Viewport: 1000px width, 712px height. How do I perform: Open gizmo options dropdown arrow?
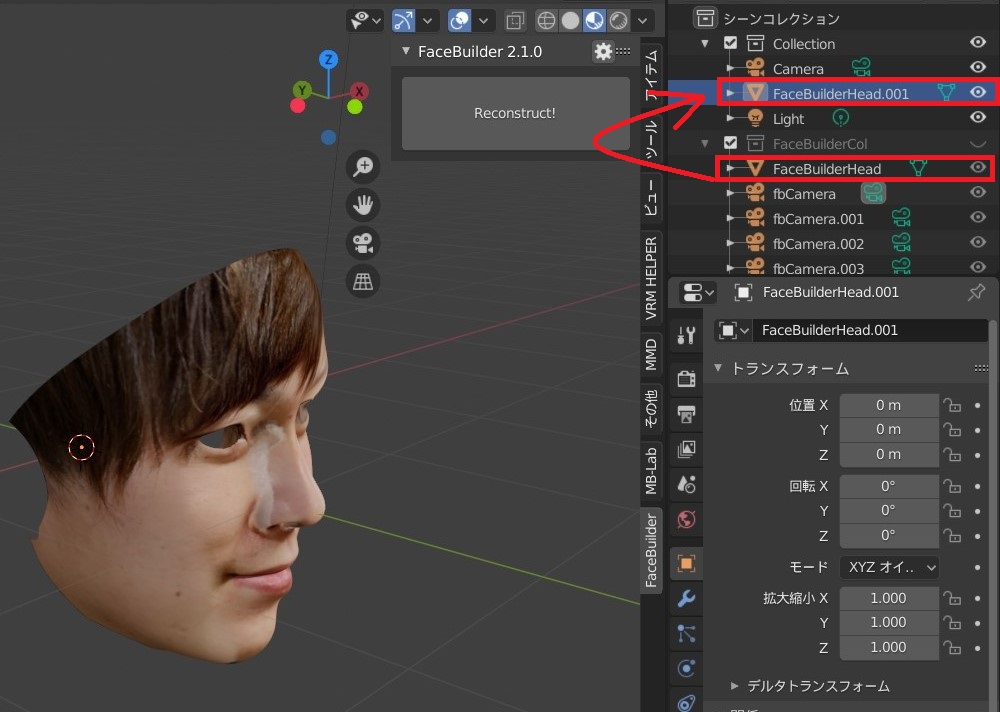coord(427,21)
